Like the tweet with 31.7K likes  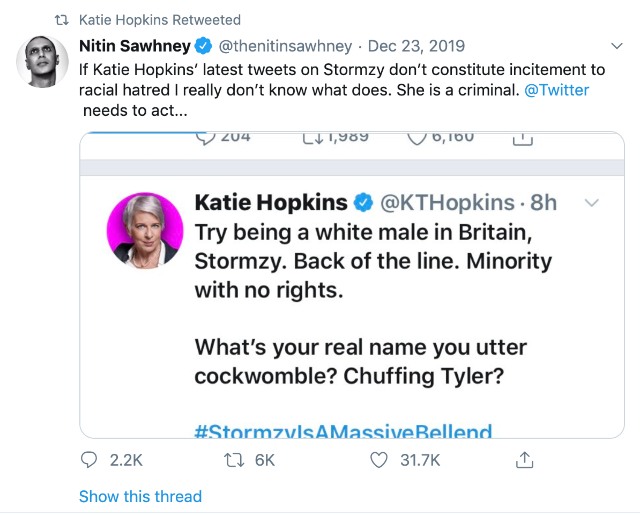379,459
